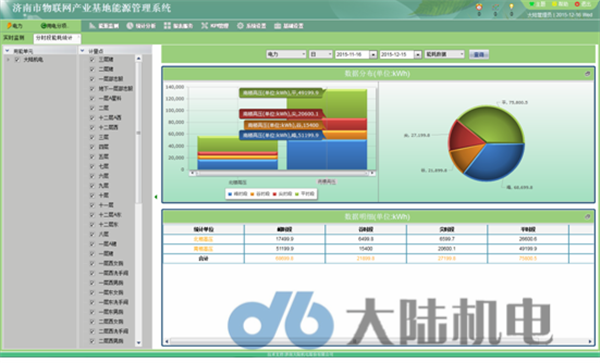Click the 查询 query button
Viewport: 600px width, 363px height.
pyautogui.click(x=479, y=54)
